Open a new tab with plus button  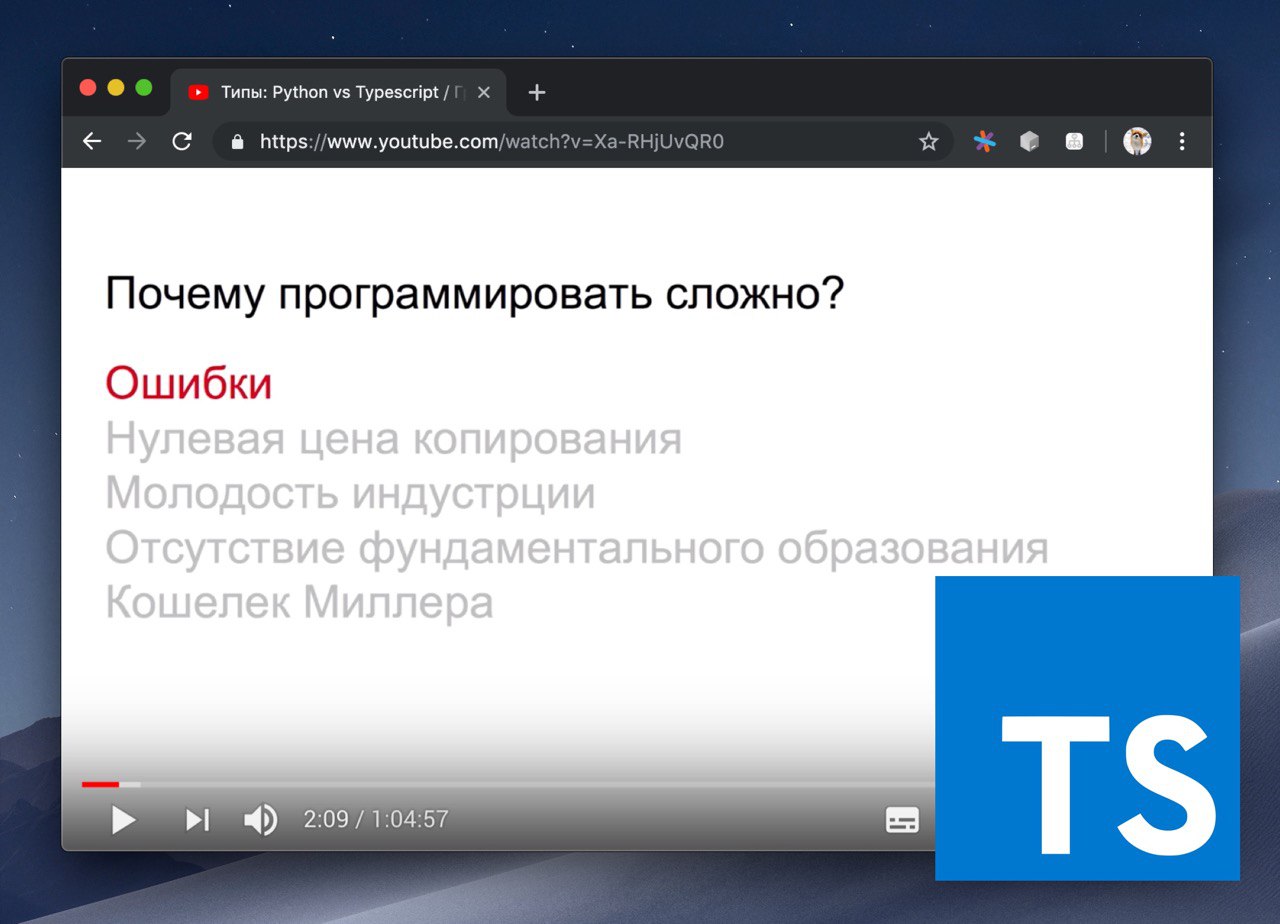click(x=537, y=93)
